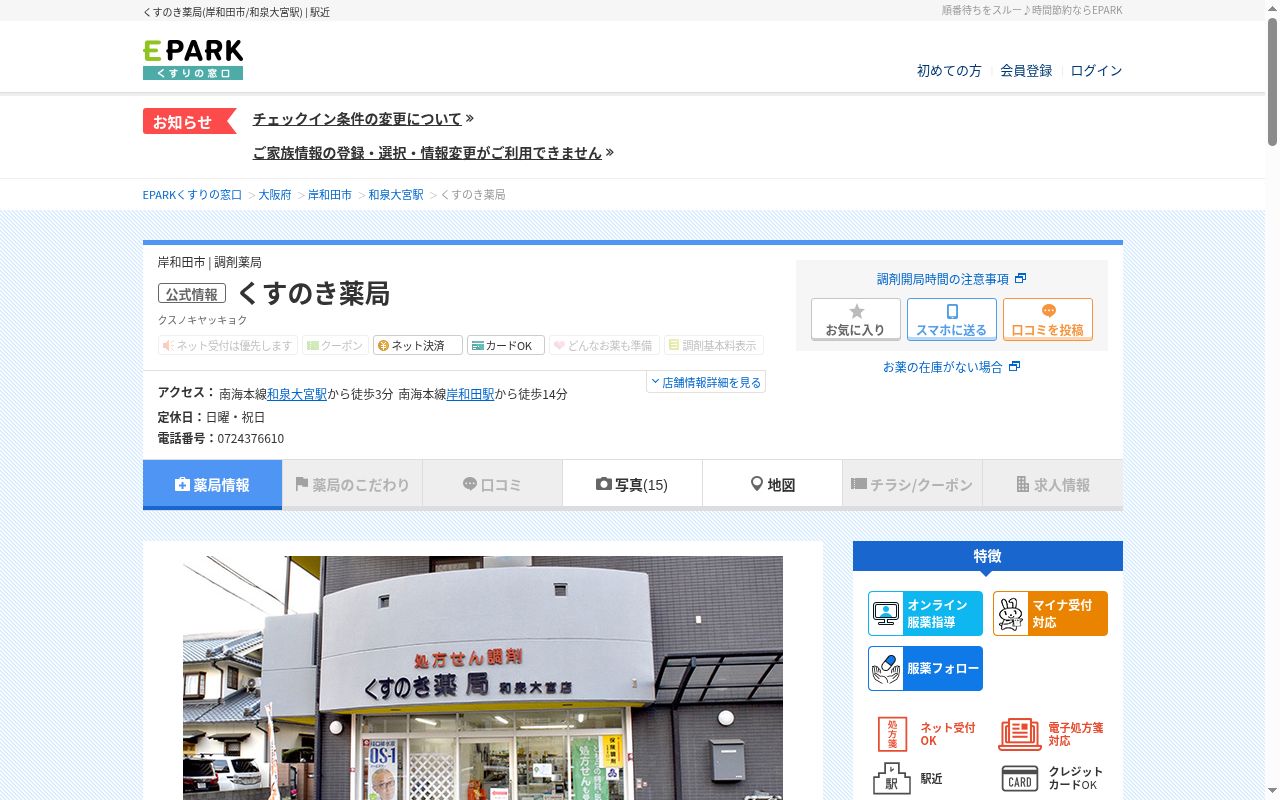Click the EPARKくすりの窓口 breadcrumb
The width and height of the screenshot is (1280, 800).
[192, 195]
